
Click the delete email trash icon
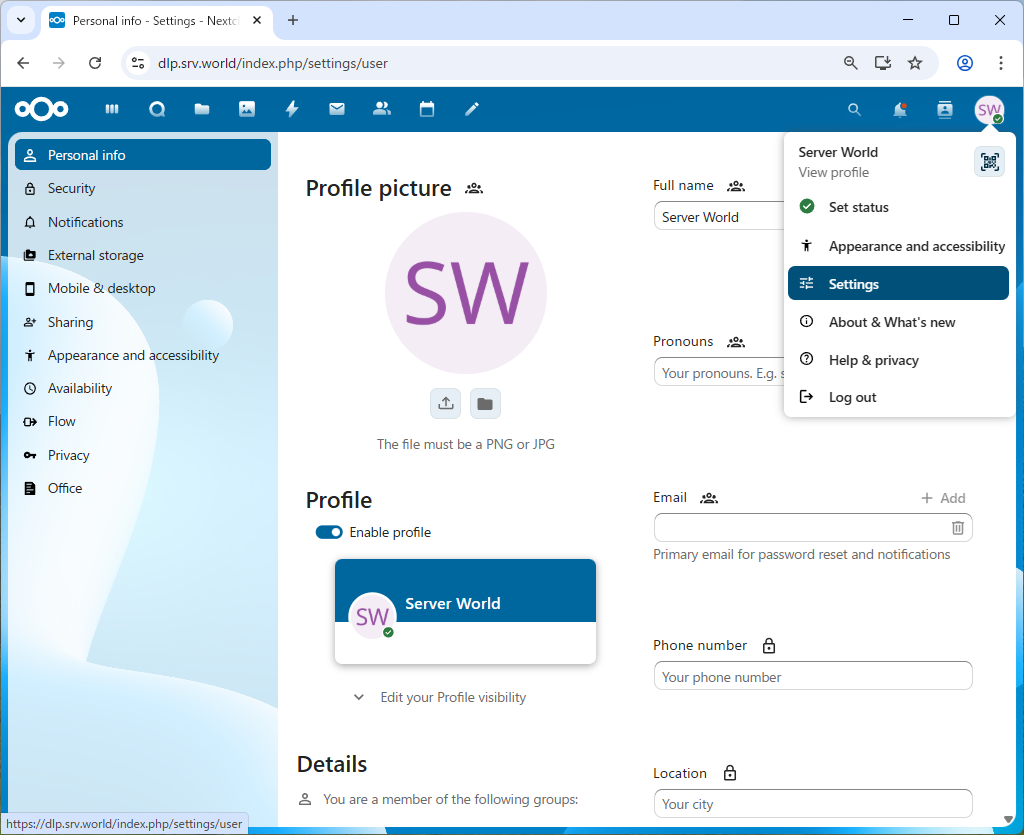click(x=957, y=528)
